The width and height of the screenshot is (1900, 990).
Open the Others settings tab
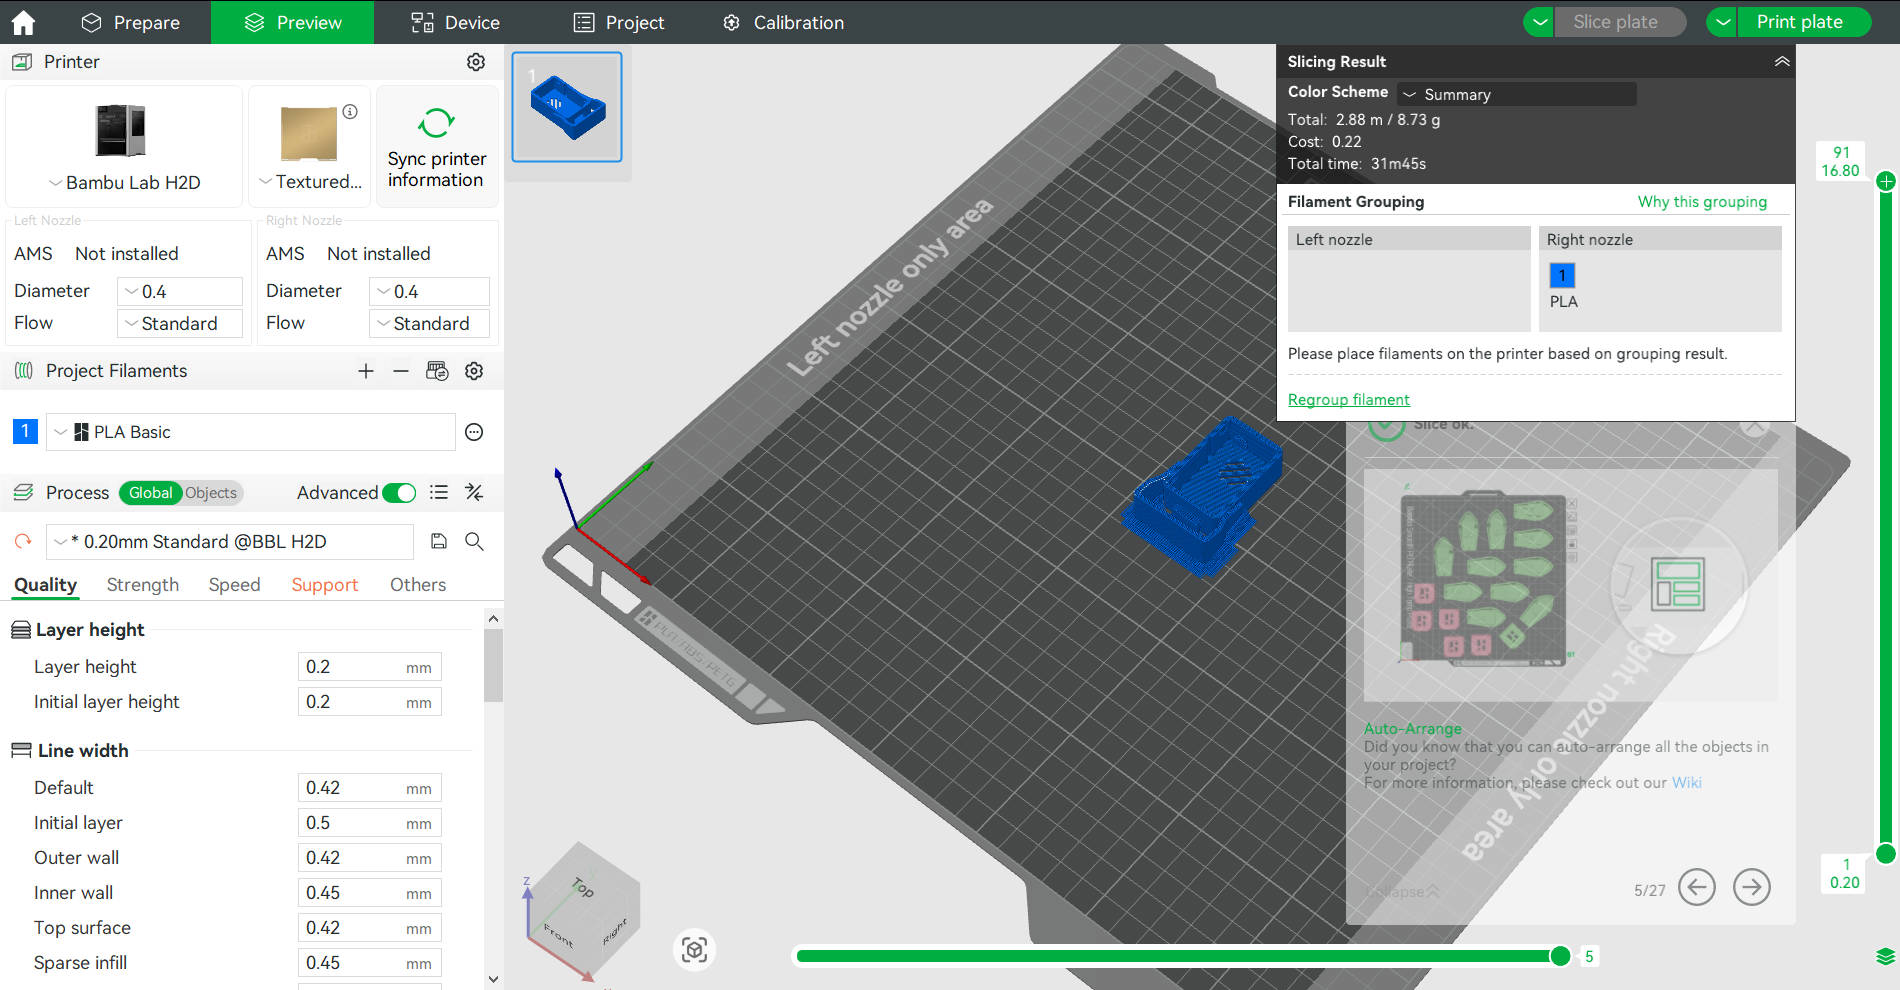point(418,585)
